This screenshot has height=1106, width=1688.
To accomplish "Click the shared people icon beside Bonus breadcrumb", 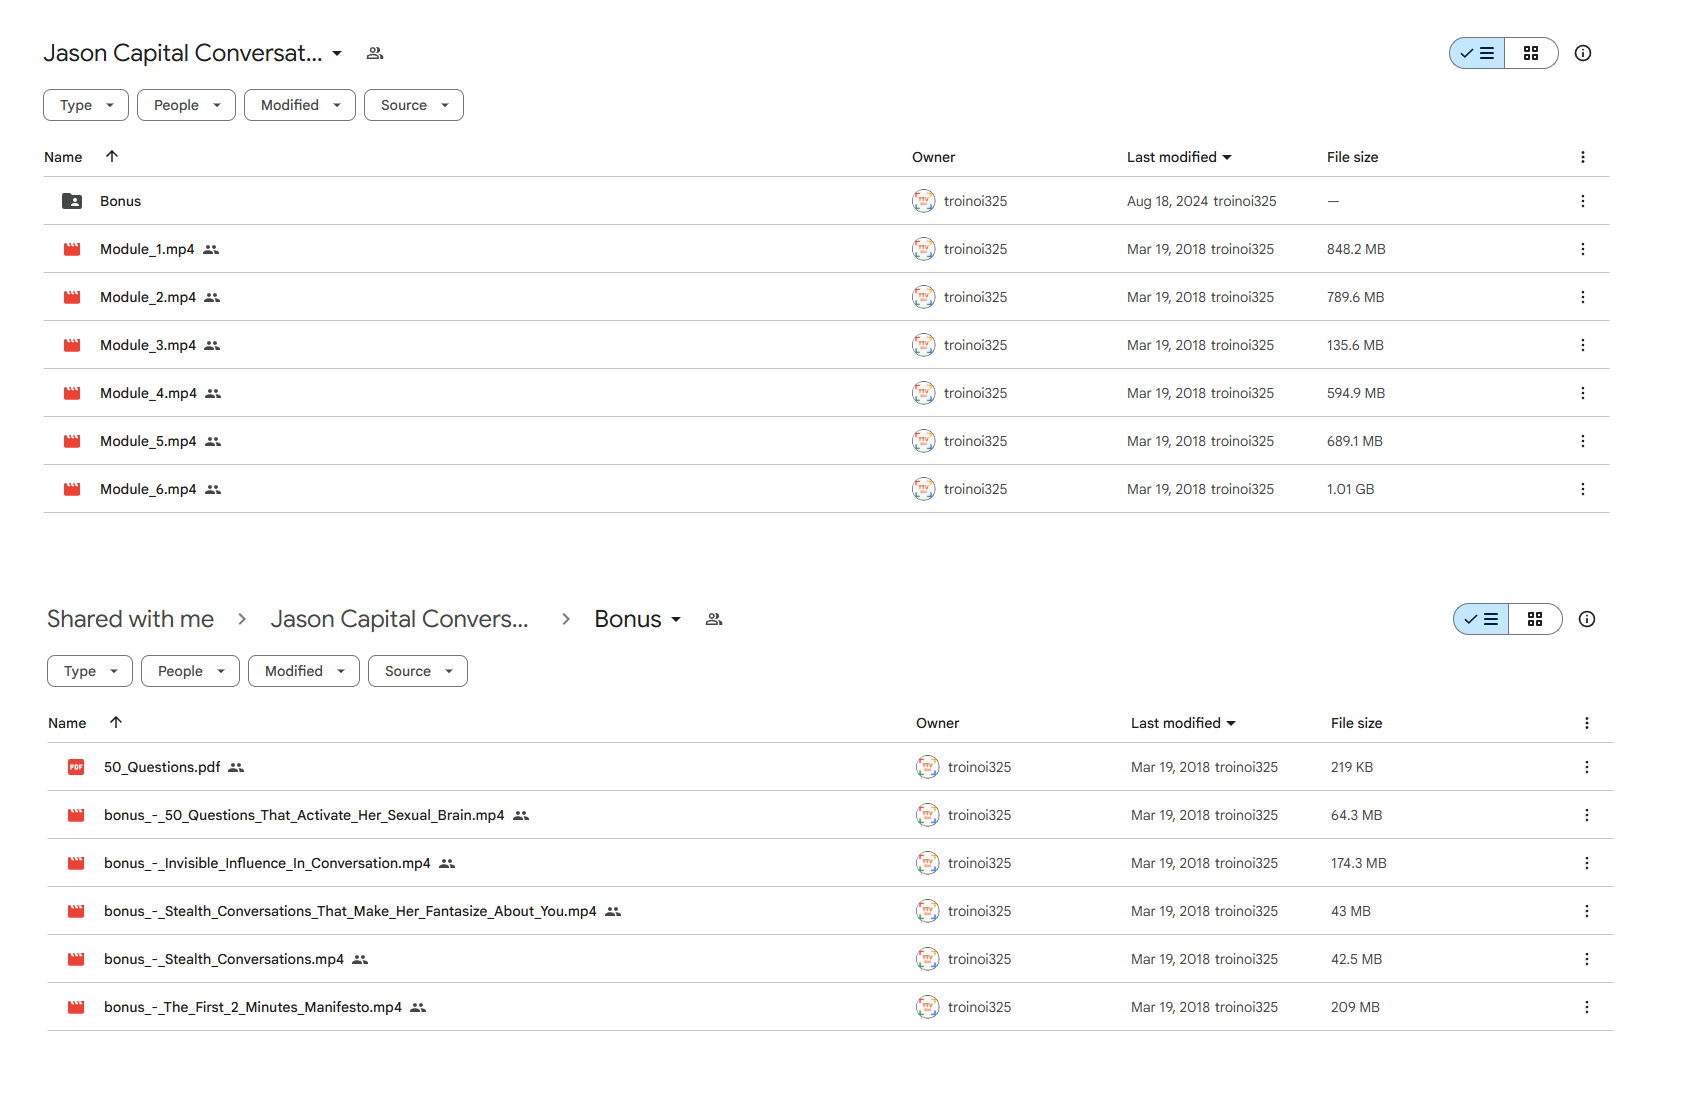I will 713,619.
